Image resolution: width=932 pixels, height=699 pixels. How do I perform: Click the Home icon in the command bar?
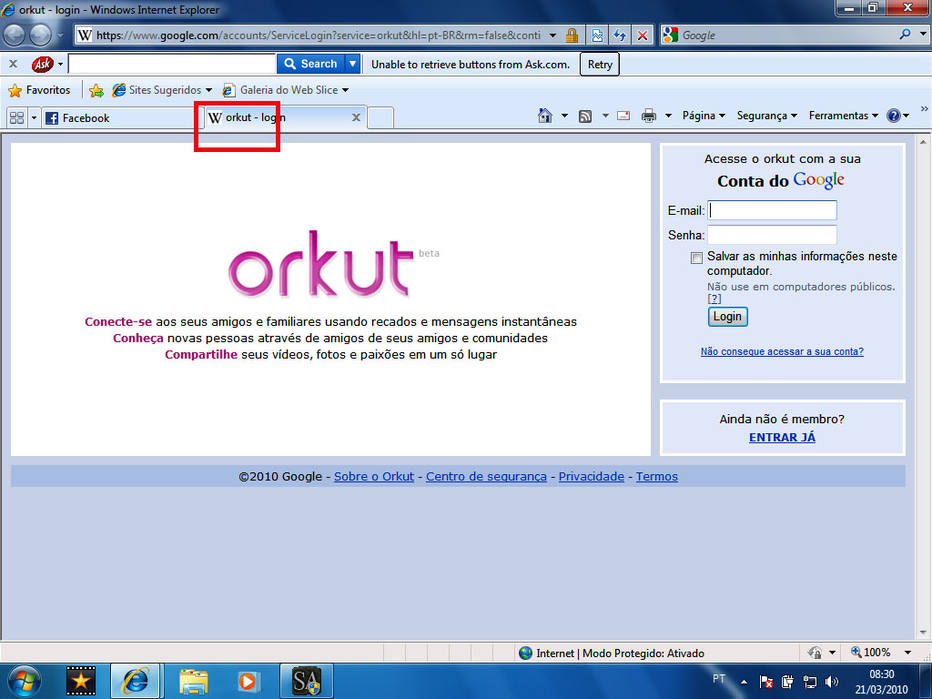point(545,115)
